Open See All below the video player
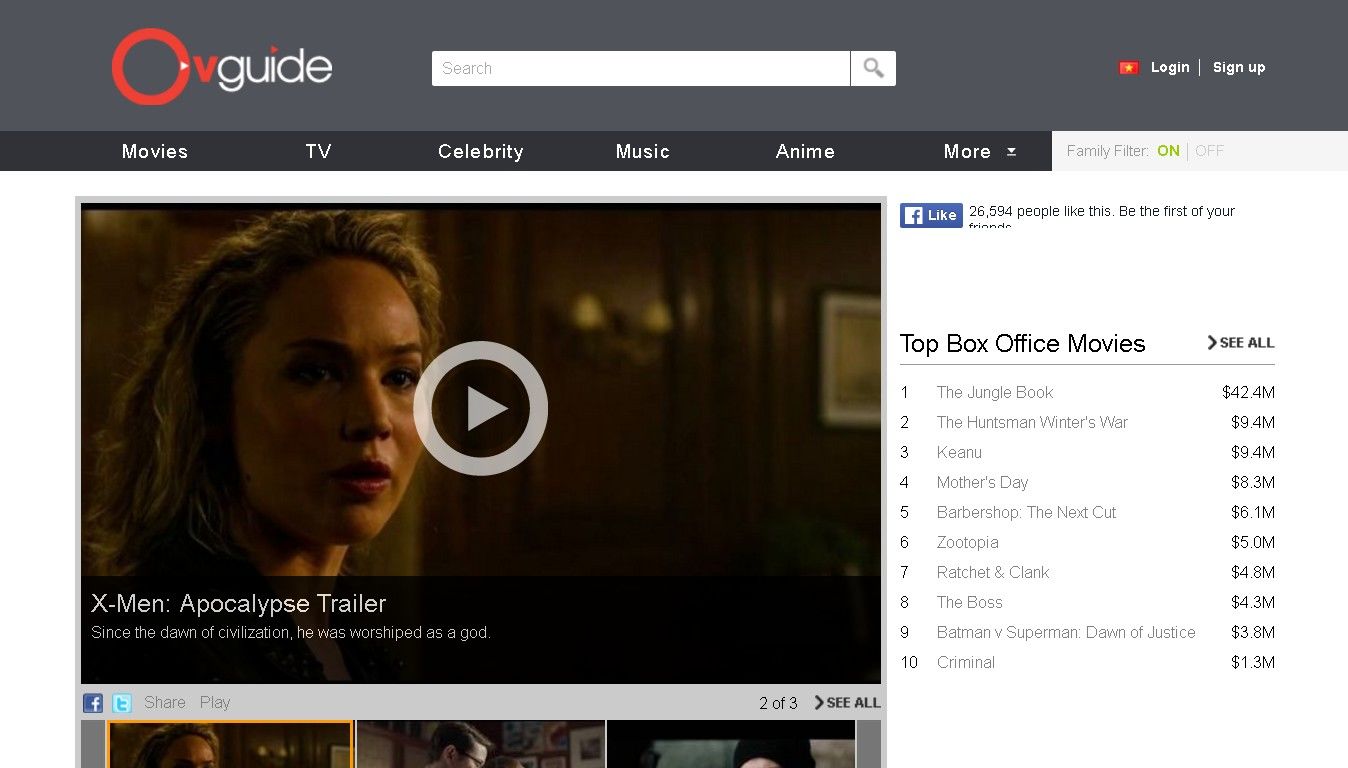The height and width of the screenshot is (768, 1348). click(x=847, y=703)
